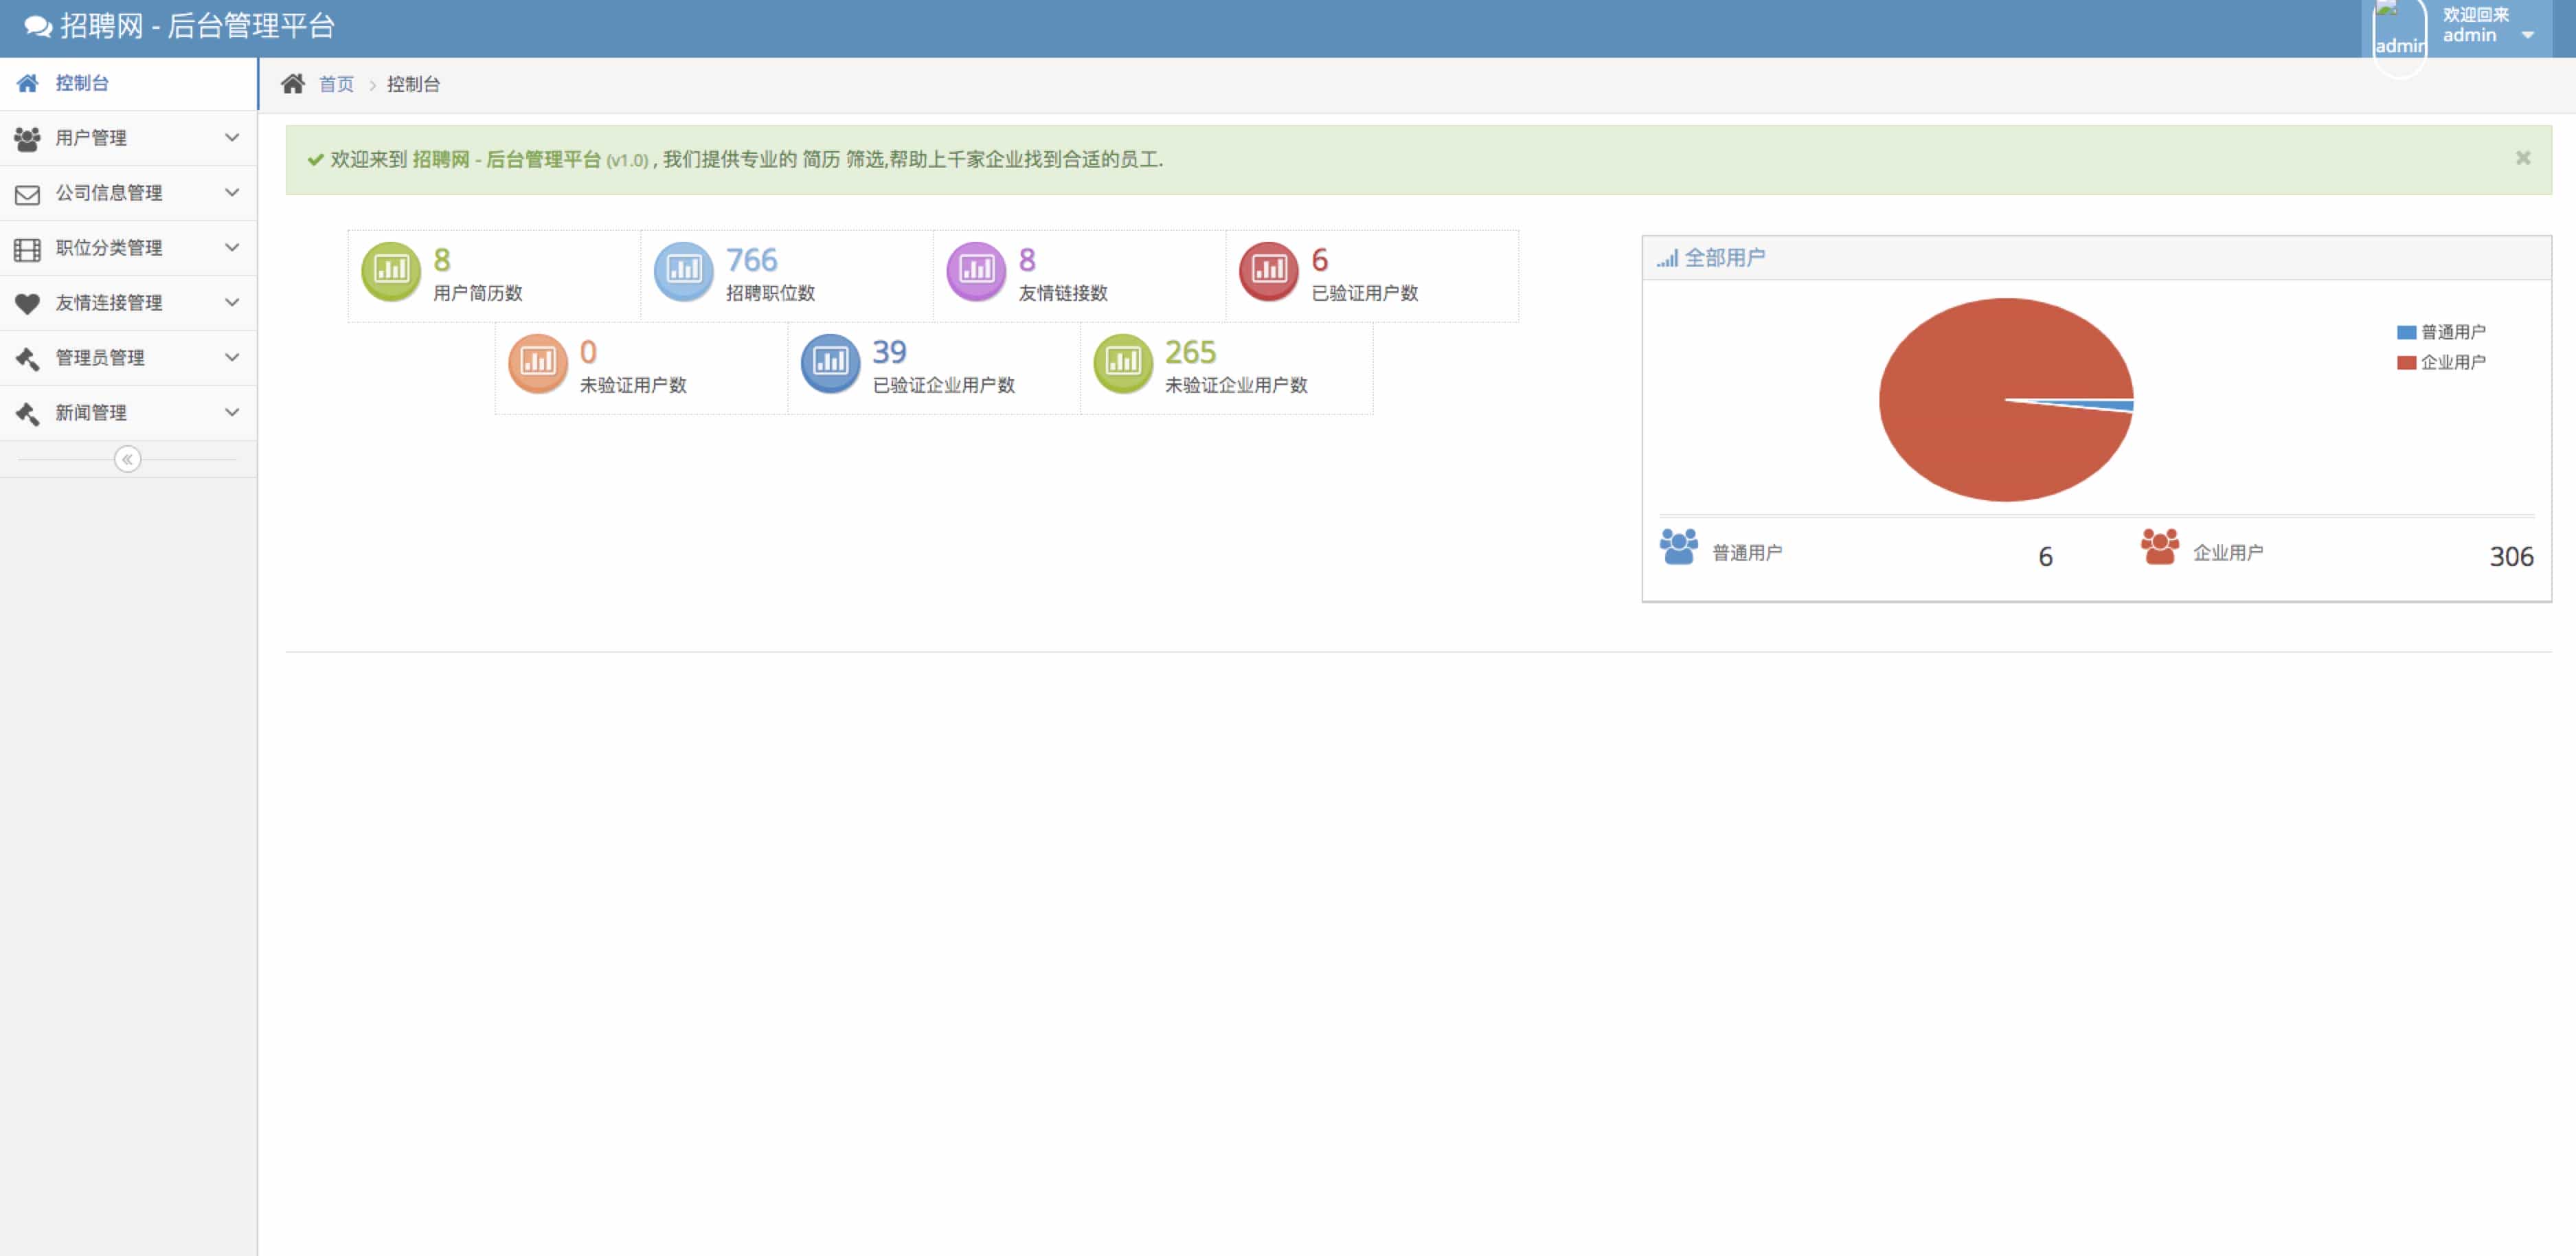2576x1256 pixels.
Task: Expand the 公司信息管理 chevron
Action: click(x=232, y=192)
